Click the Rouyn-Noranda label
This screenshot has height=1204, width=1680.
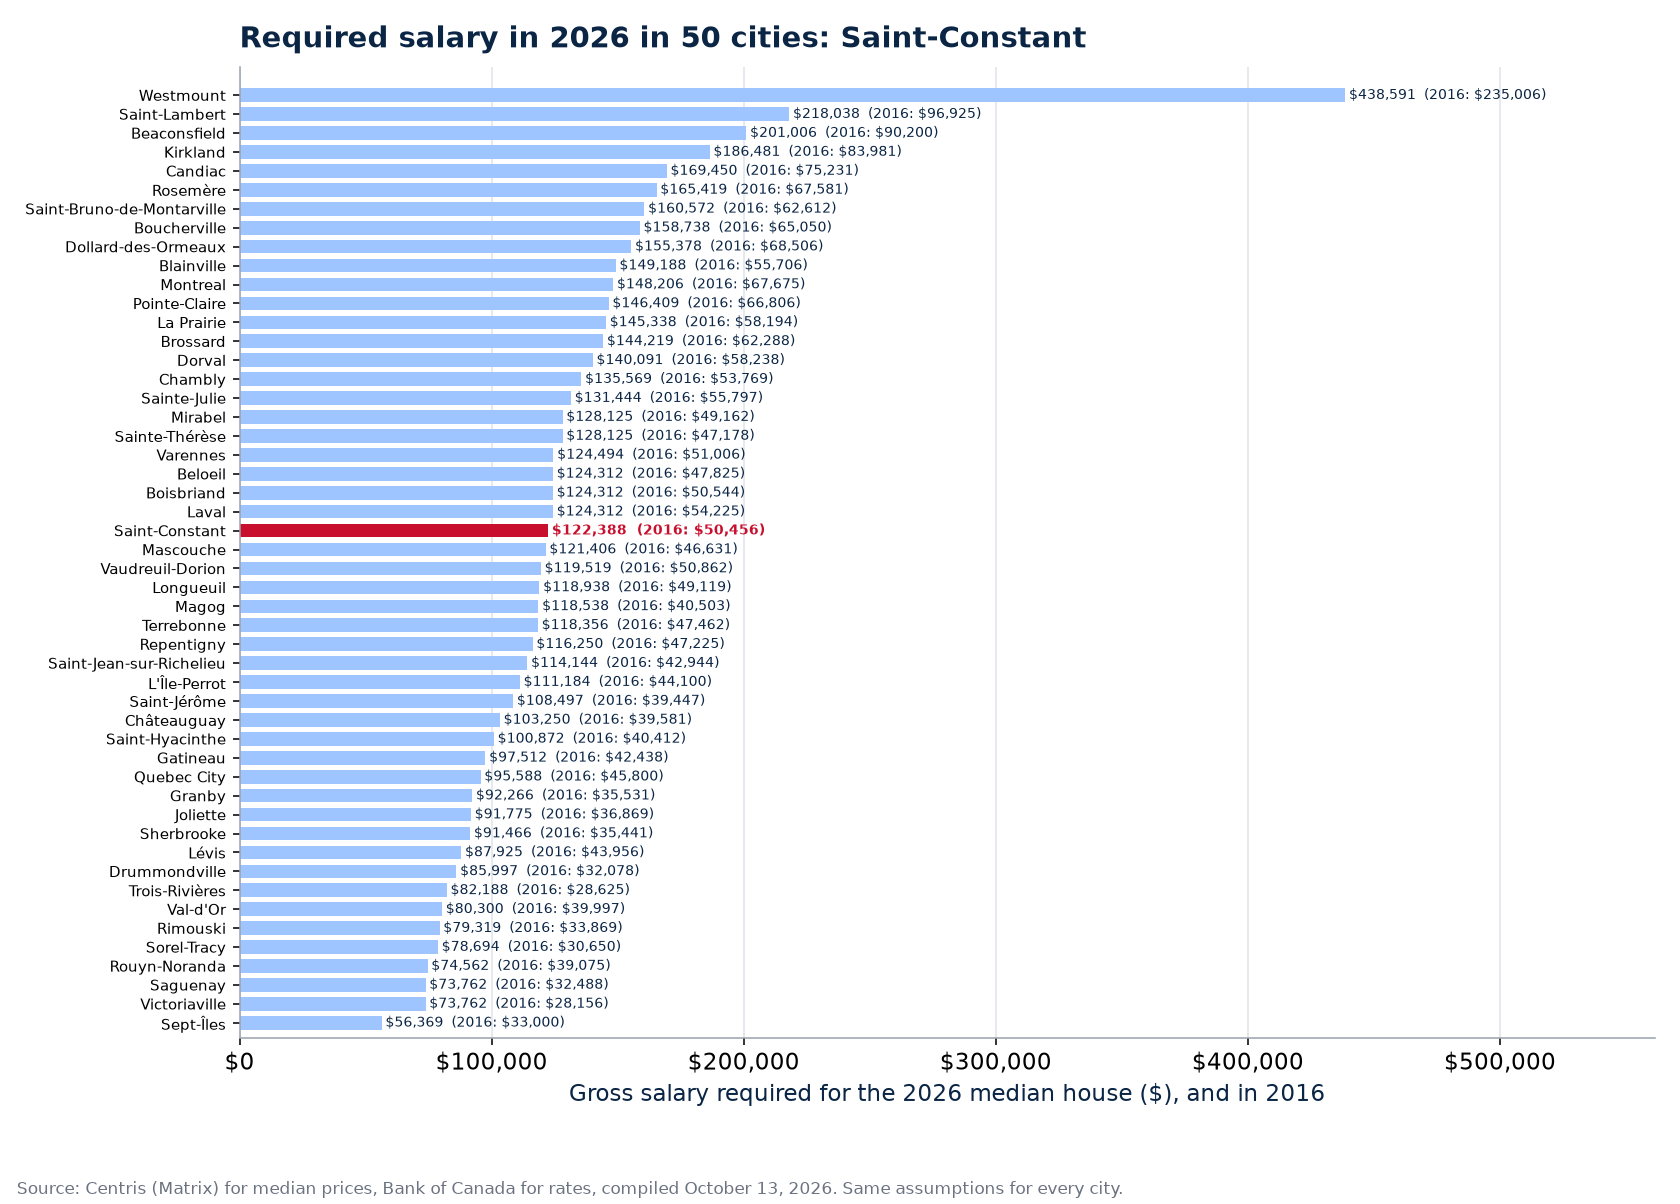168,967
